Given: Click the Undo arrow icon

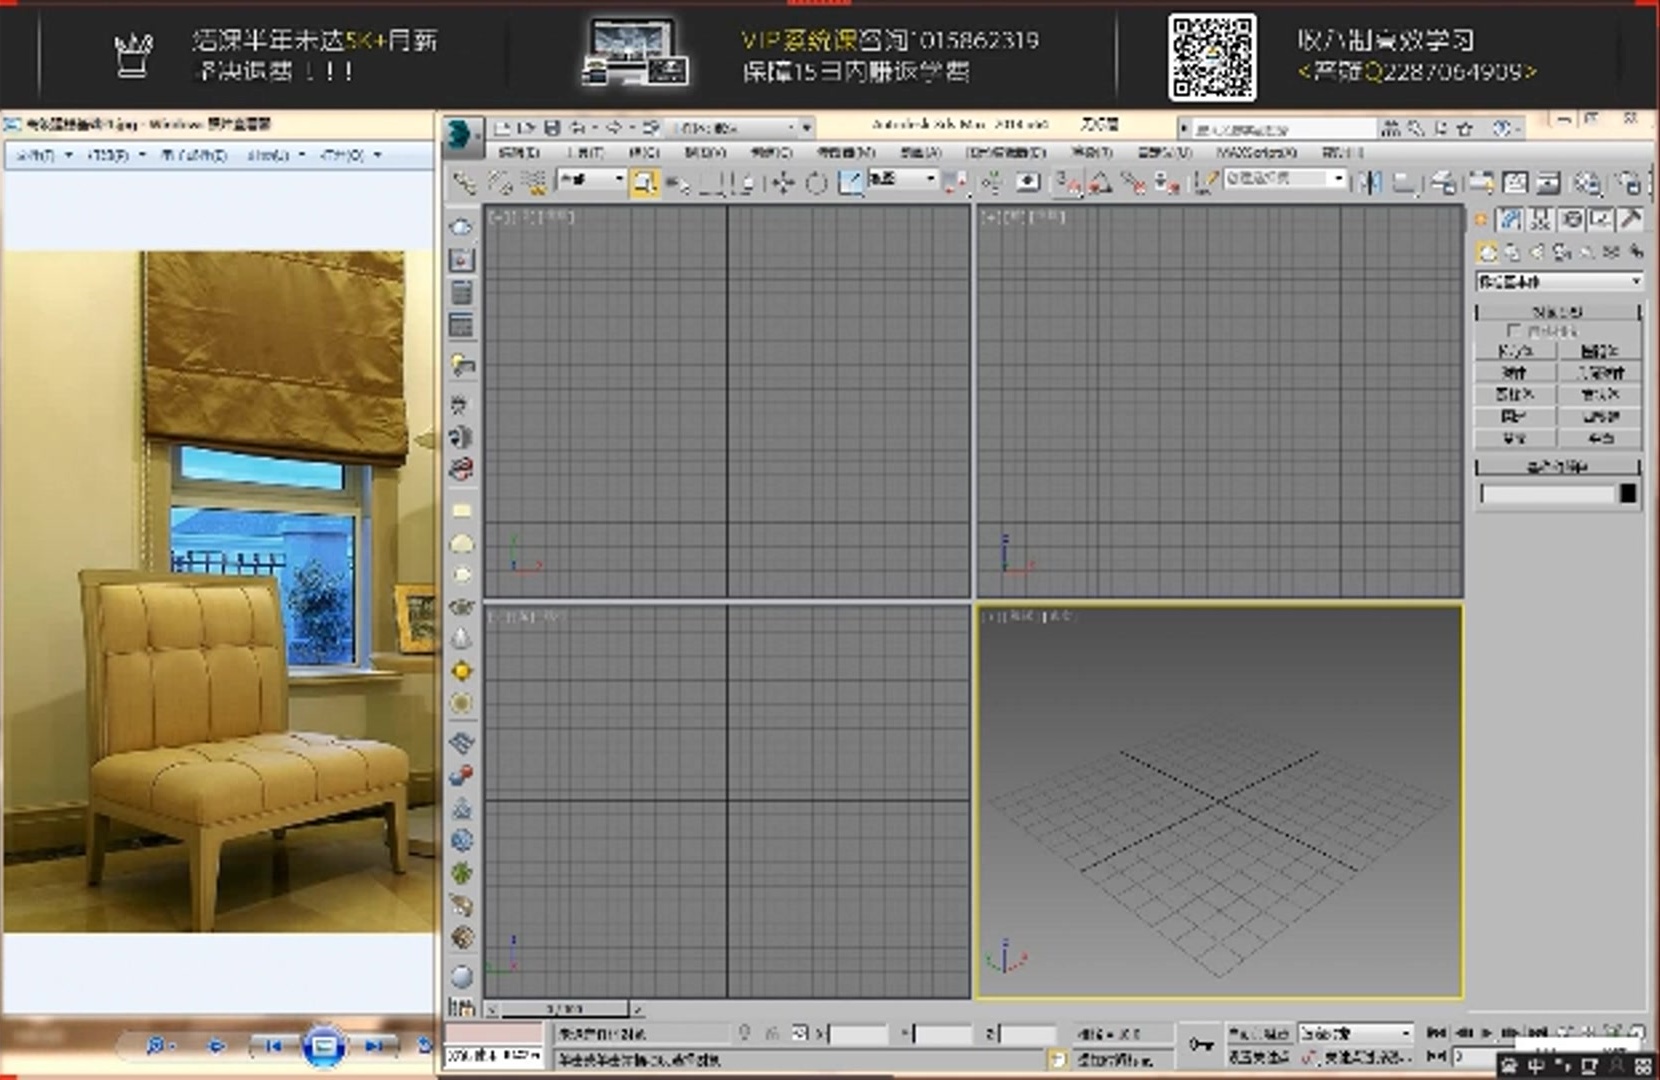Looking at the screenshot, I should click(x=578, y=128).
